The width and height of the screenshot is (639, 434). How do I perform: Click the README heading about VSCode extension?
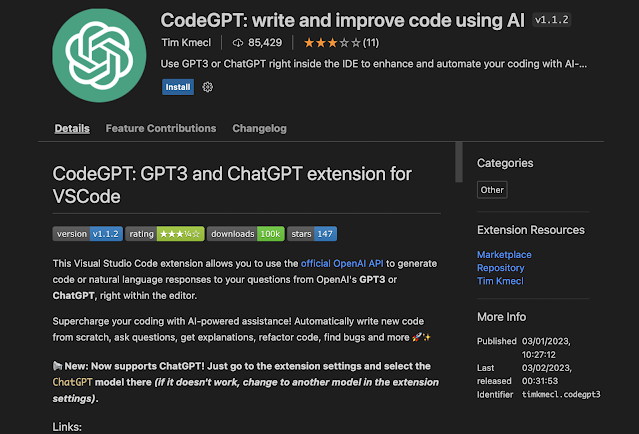coord(232,185)
